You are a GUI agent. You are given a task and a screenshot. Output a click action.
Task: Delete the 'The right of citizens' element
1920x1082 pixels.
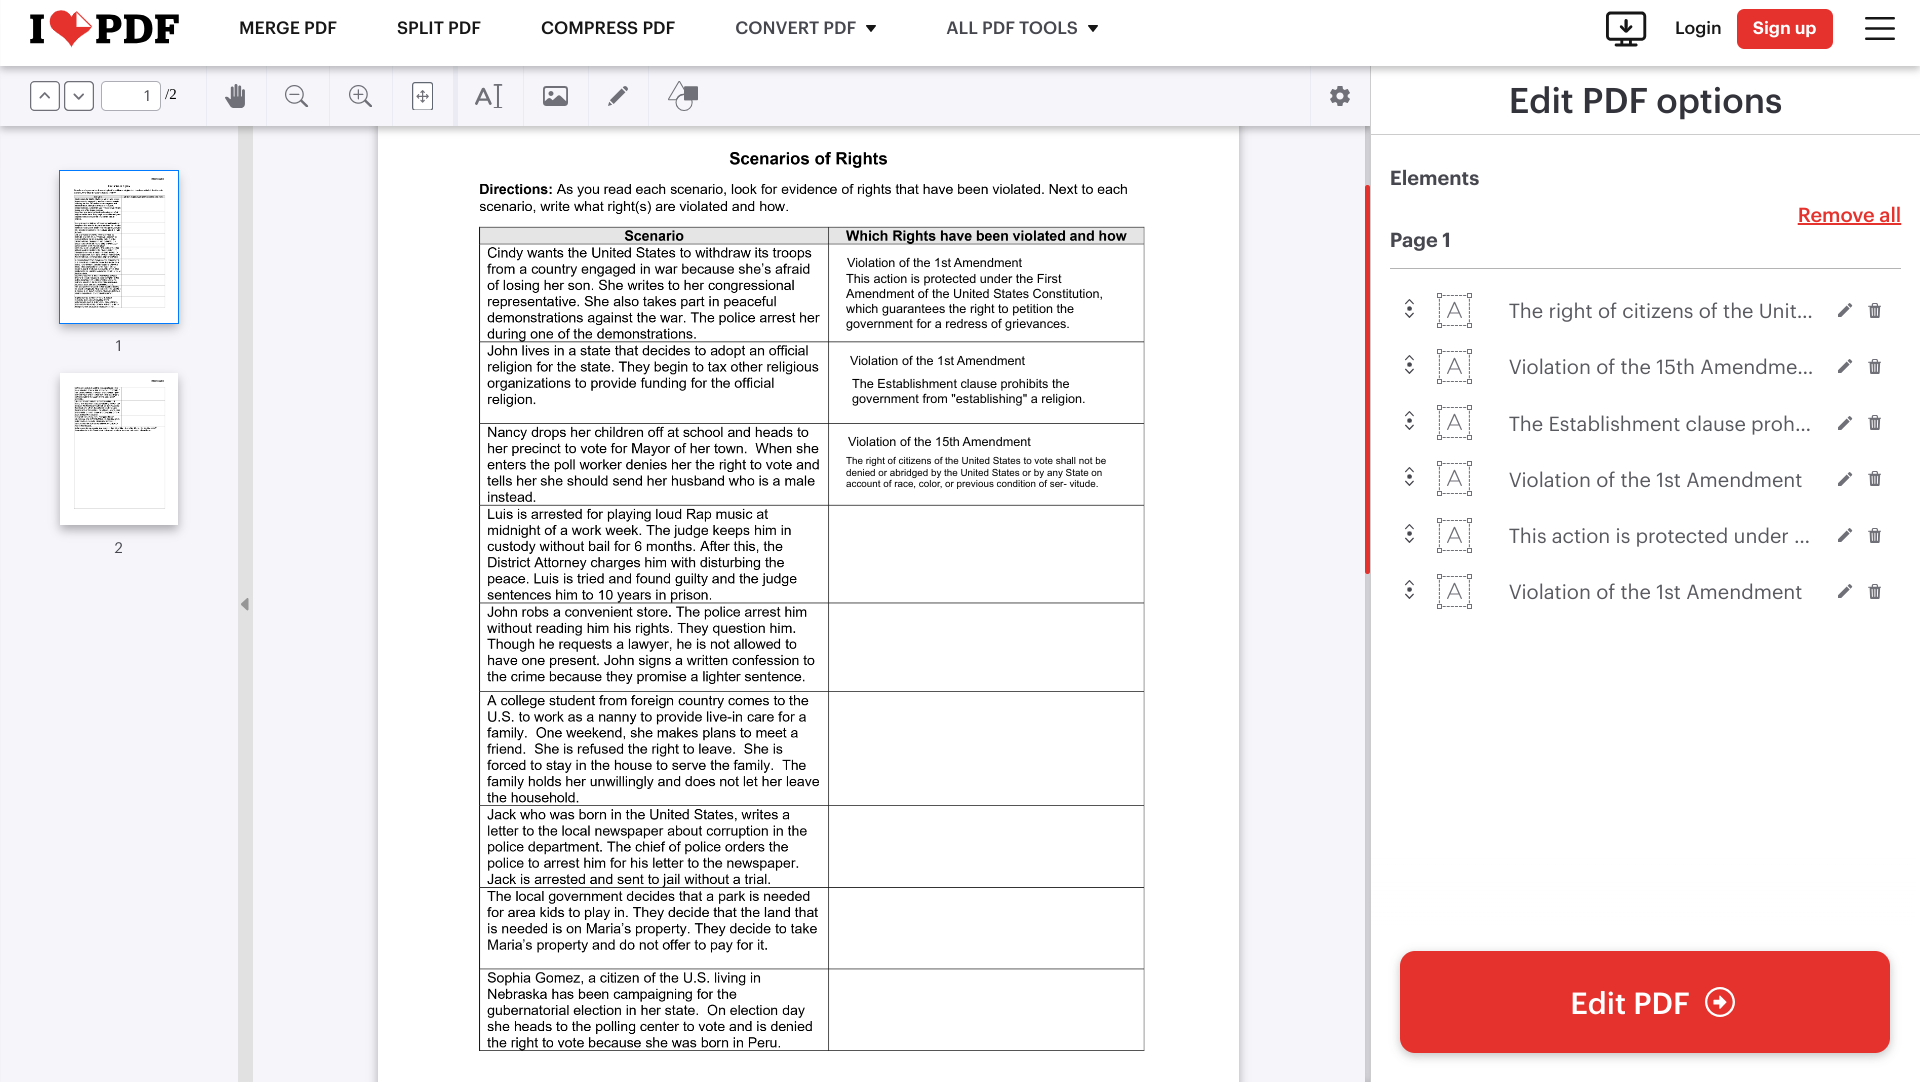click(1876, 310)
